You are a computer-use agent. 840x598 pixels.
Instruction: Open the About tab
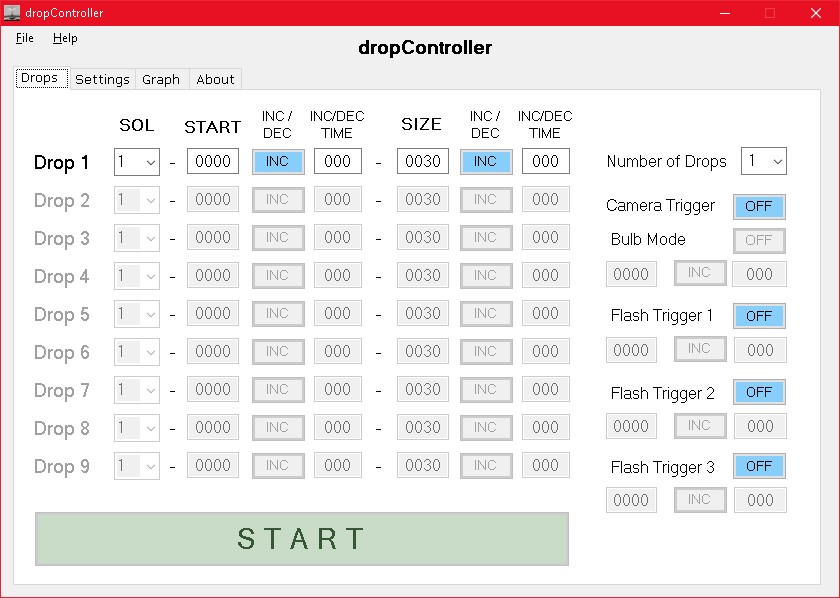pyautogui.click(x=215, y=79)
